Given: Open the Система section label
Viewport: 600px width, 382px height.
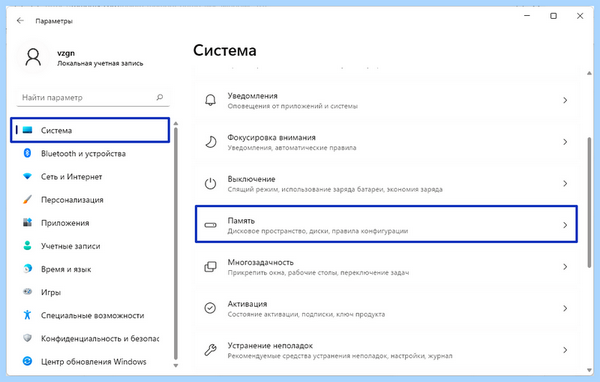Looking at the screenshot, I should point(57,131).
